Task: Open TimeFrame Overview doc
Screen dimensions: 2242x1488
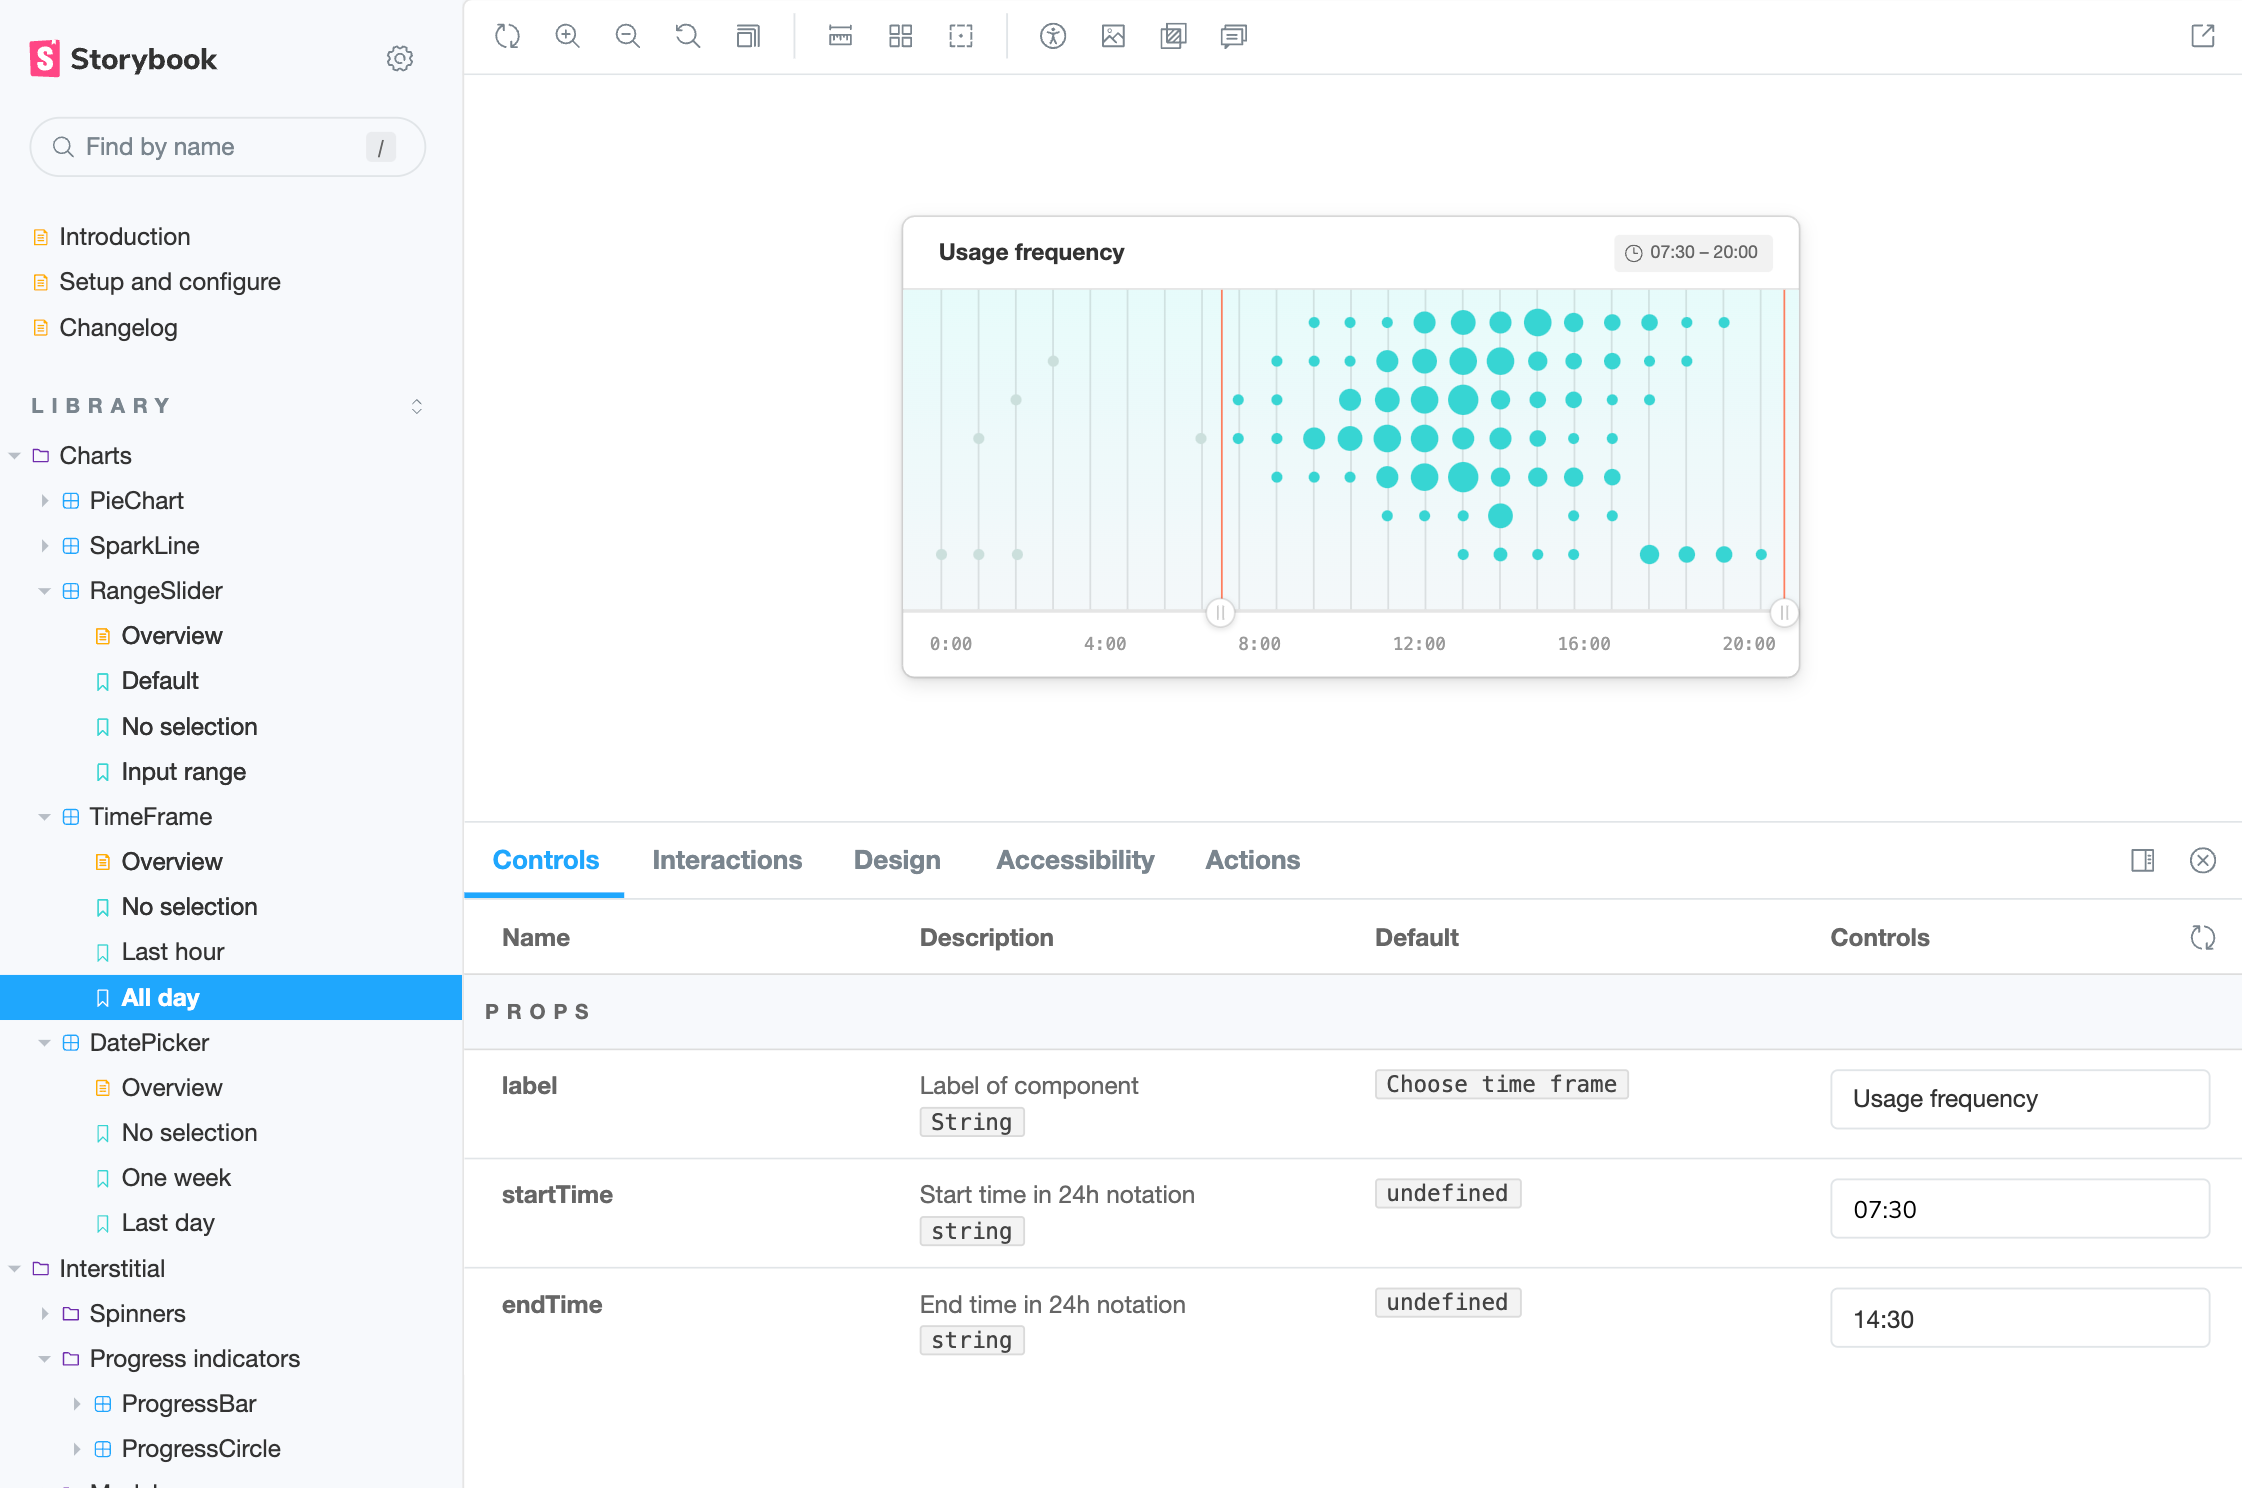Action: (x=172, y=862)
